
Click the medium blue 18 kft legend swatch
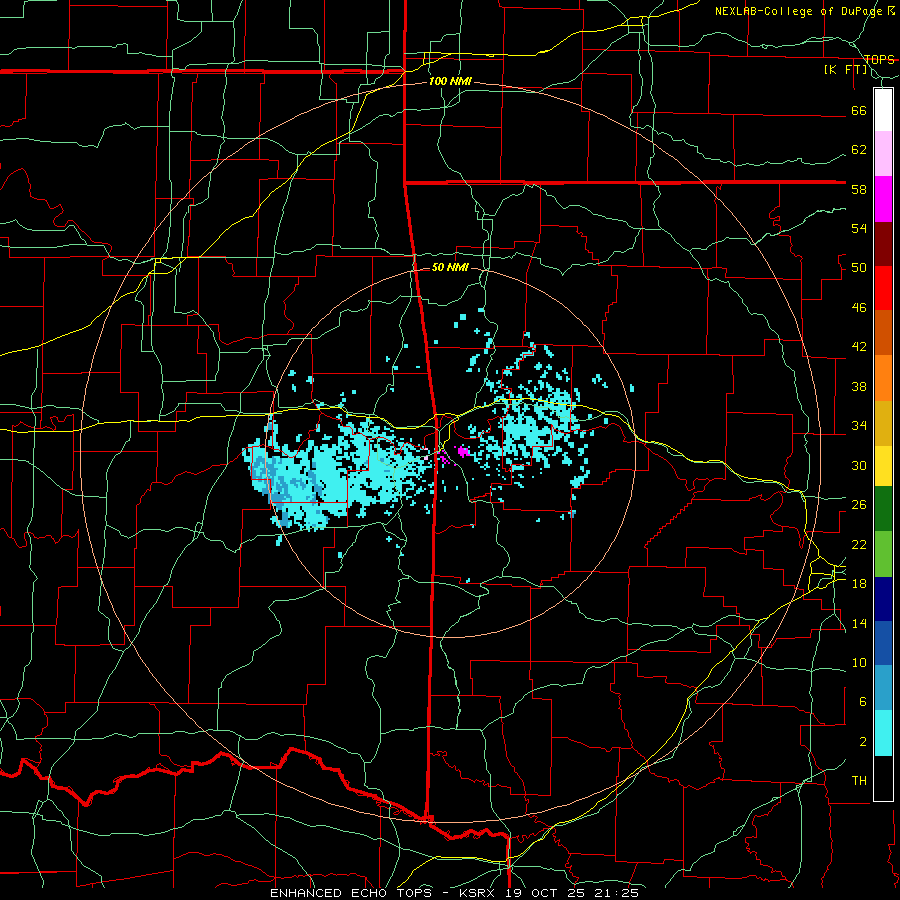(x=883, y=643)
